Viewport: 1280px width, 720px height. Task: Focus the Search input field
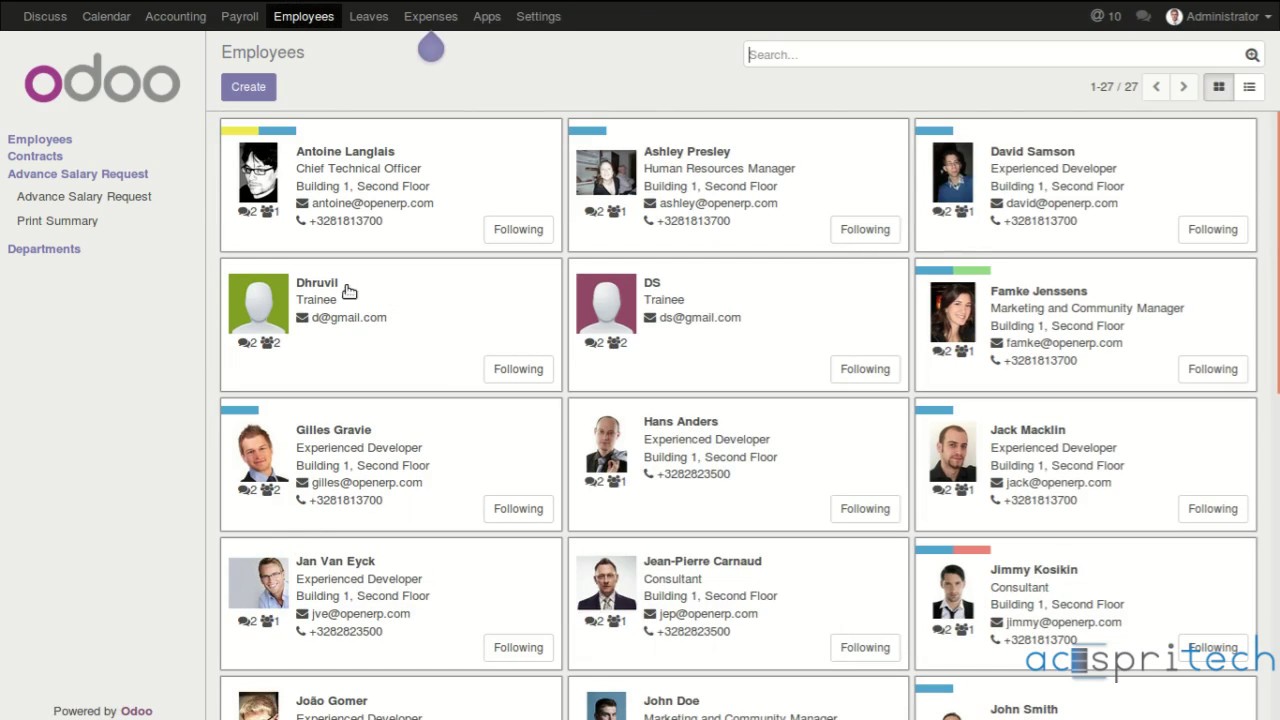(x=994, y=55)
